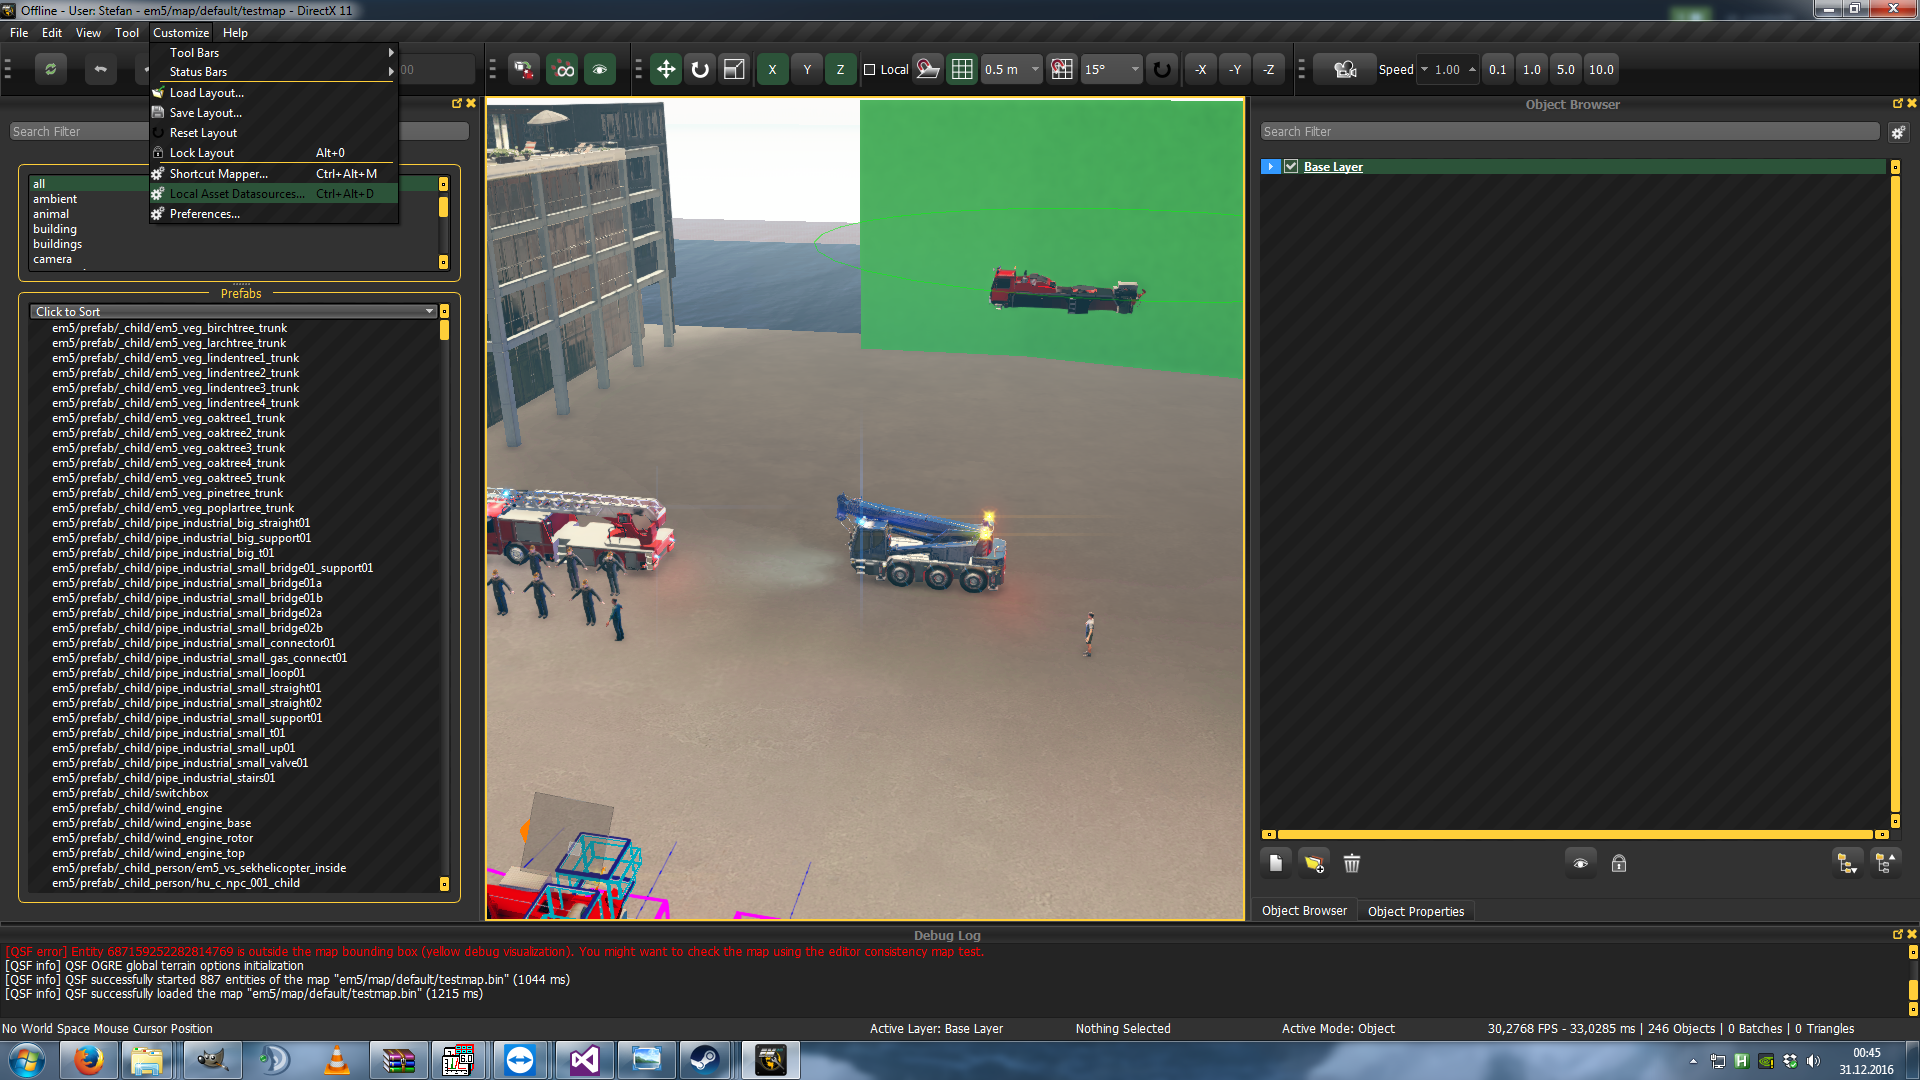Image resolution: width=1920 pixels, height=1080 pixels.
Task: Select the Rotate transform tool
Action: click(x=700, y=69)
